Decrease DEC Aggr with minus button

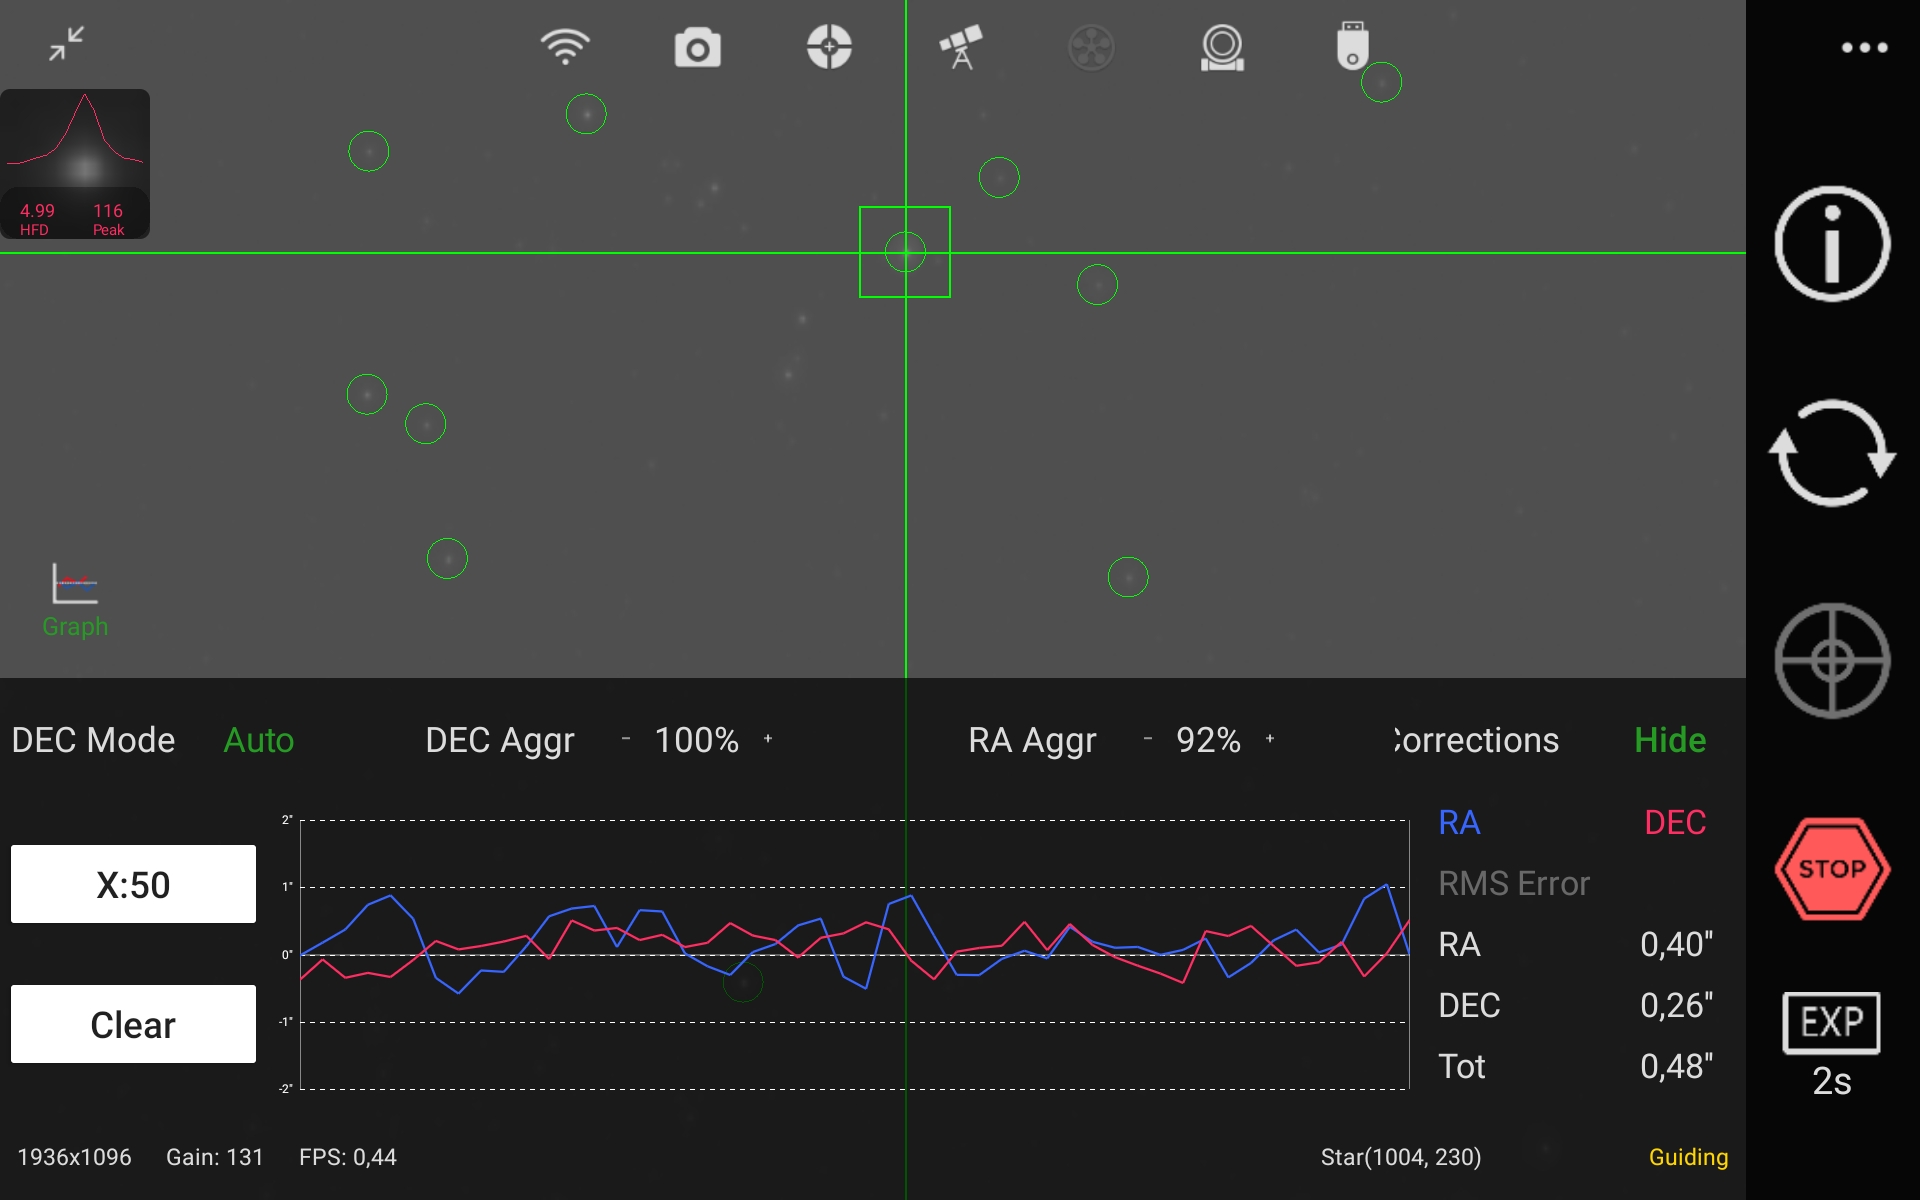[626, 739]
